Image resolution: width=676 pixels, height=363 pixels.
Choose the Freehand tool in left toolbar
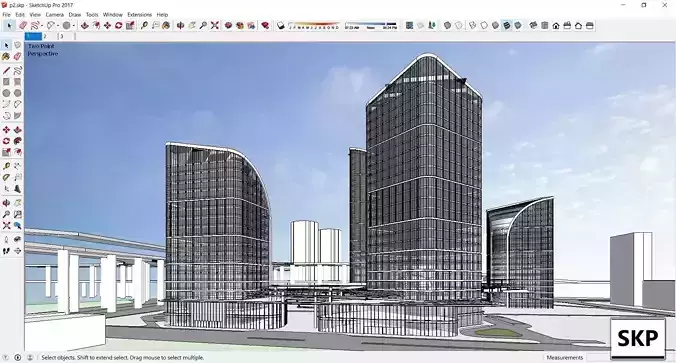tap(17, 70)
